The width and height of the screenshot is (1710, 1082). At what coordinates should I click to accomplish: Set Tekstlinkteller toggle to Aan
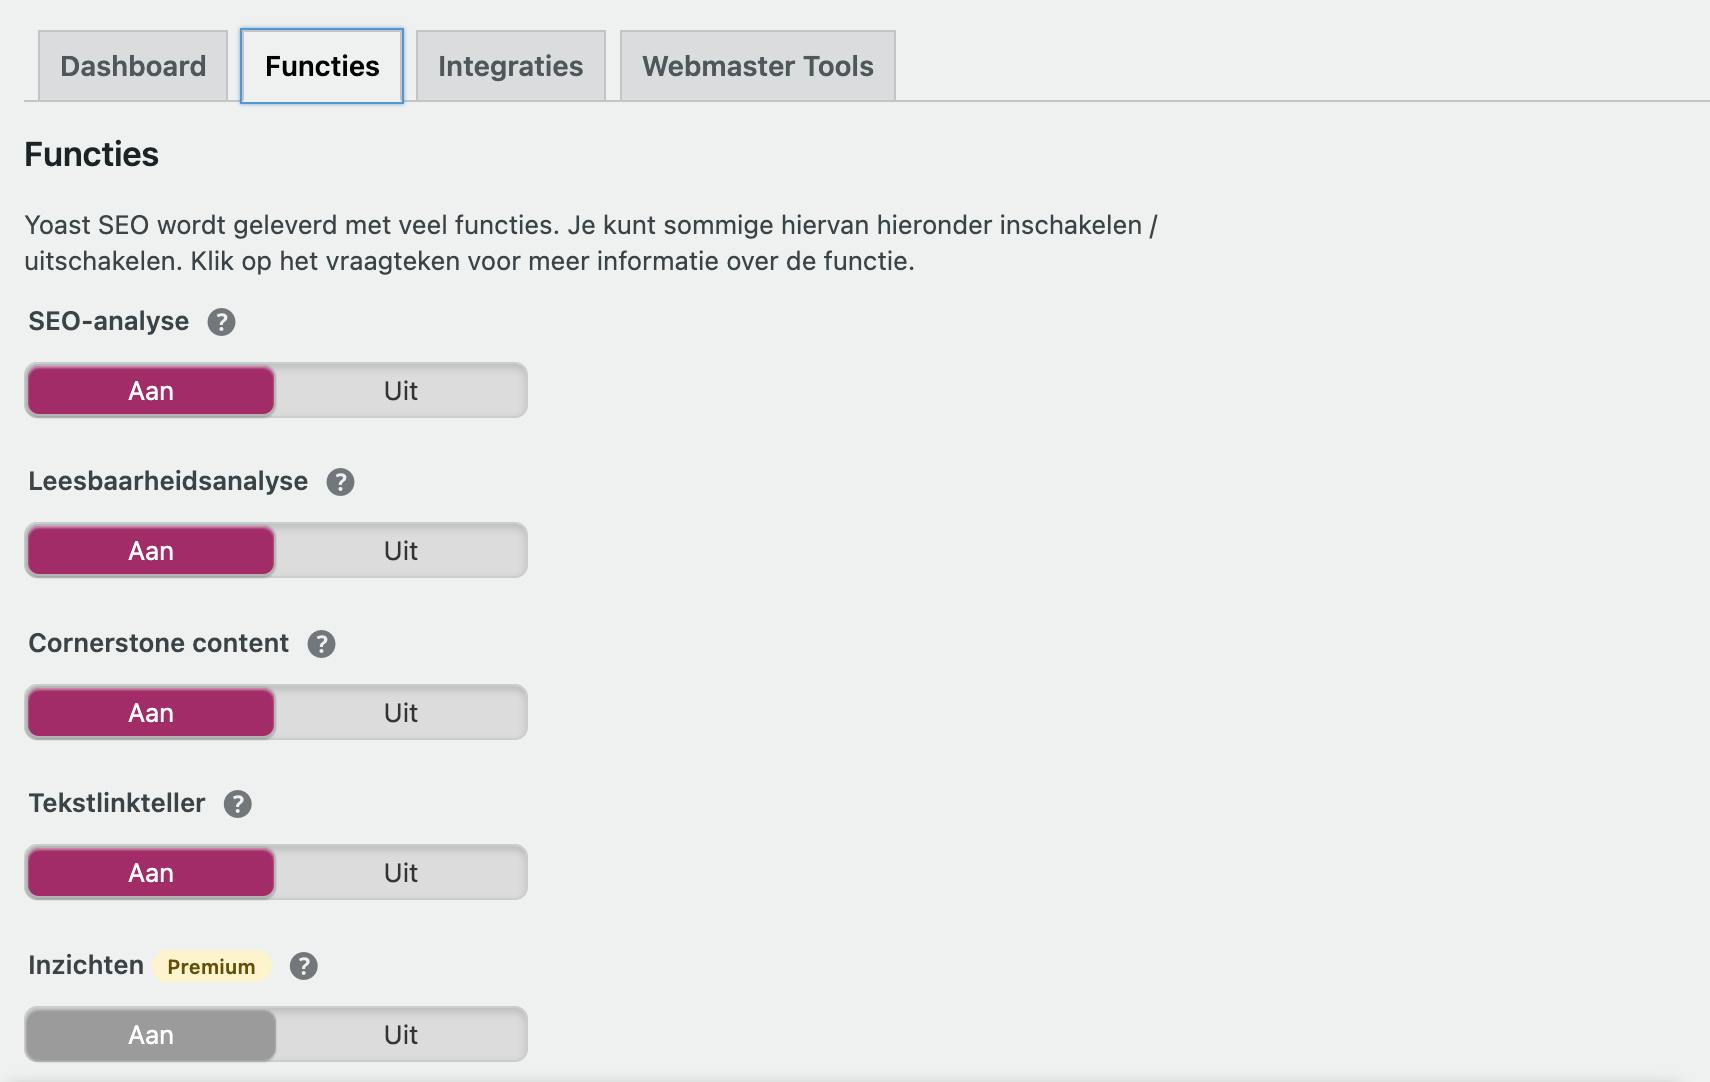(151, 873)
